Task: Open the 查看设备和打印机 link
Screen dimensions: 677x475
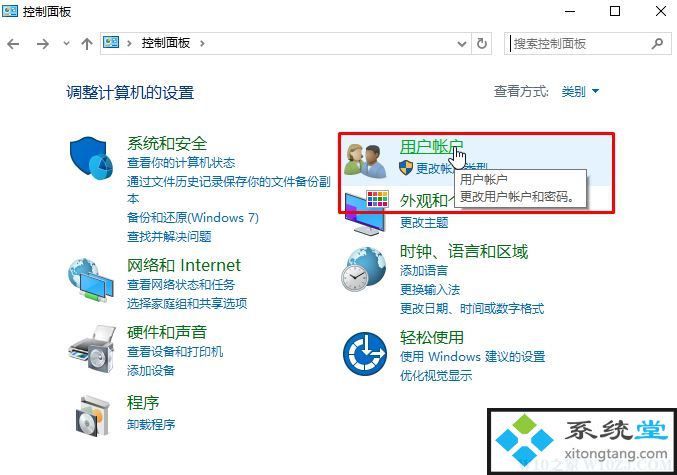Action: (175, 352)
